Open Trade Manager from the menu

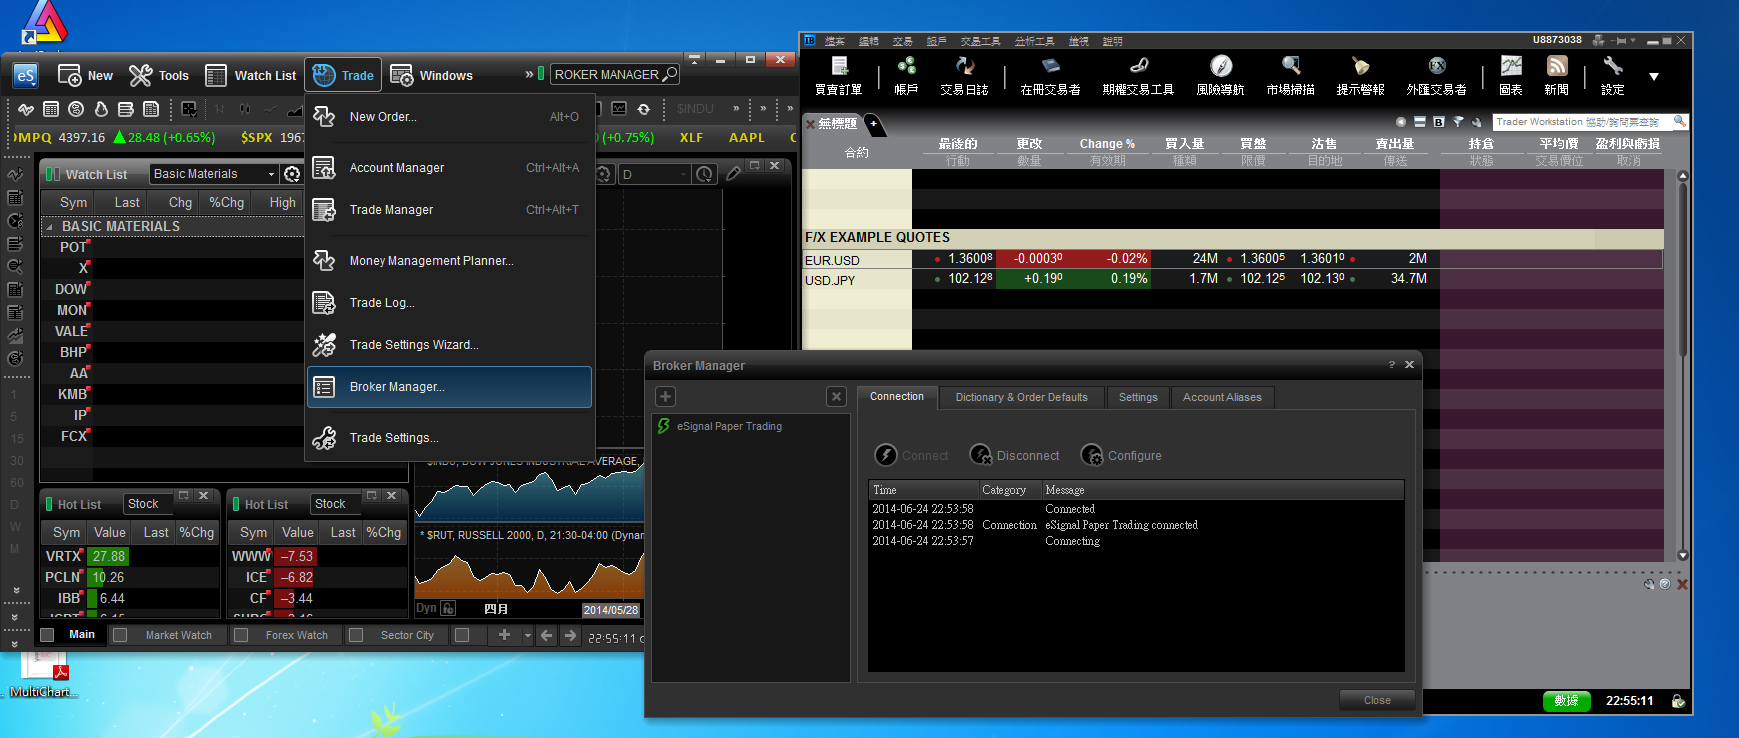pos(449,210)
